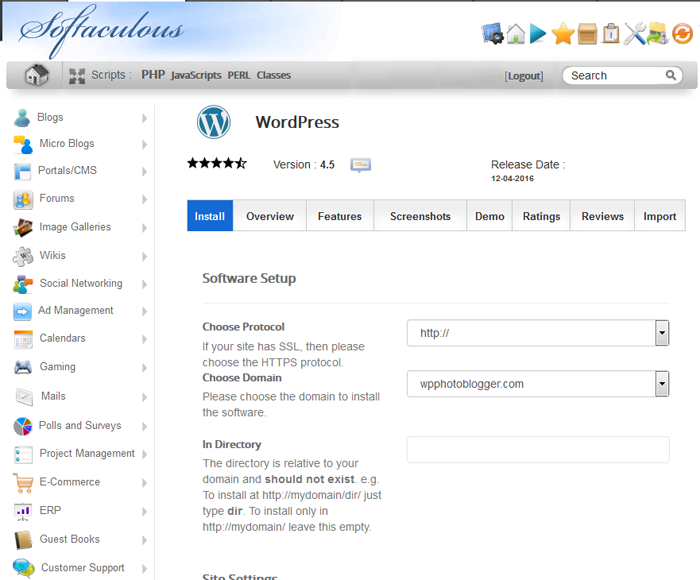Viewport: 700px width, 580px height.
Task: Expand the Calendars category arrow
Action: (144, 339)
